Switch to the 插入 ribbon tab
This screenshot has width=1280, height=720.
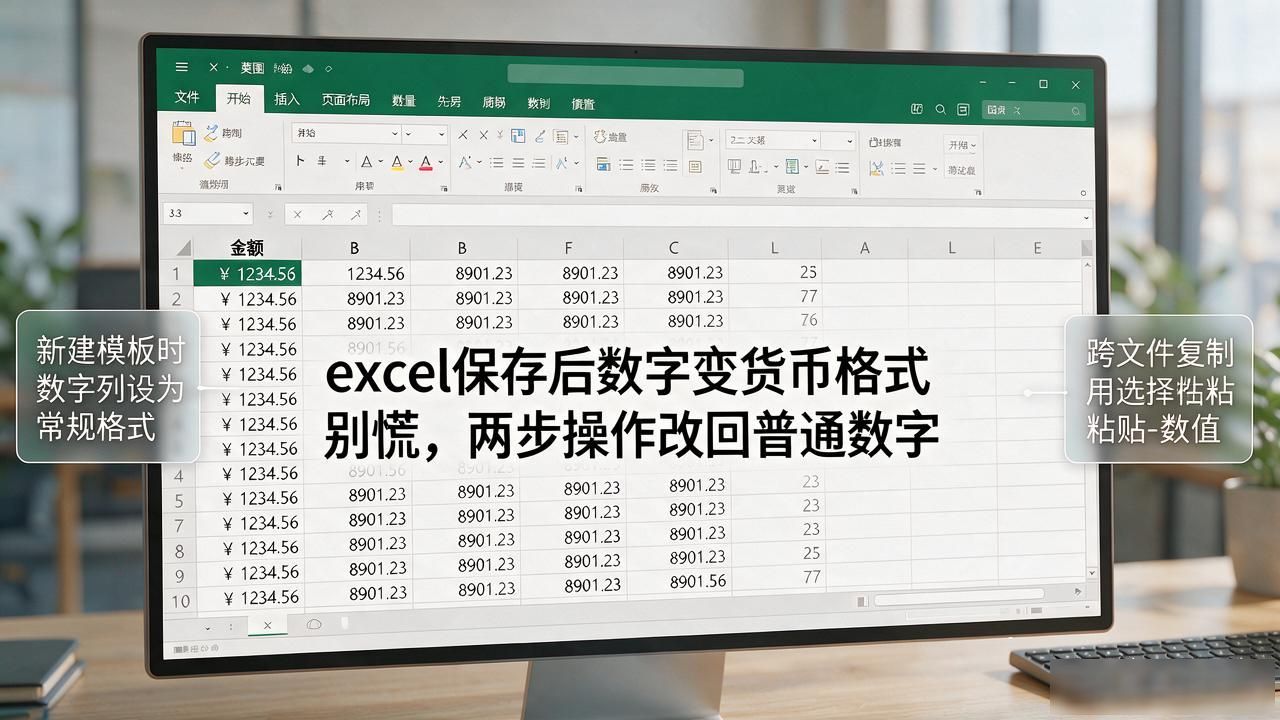point(287,99)
